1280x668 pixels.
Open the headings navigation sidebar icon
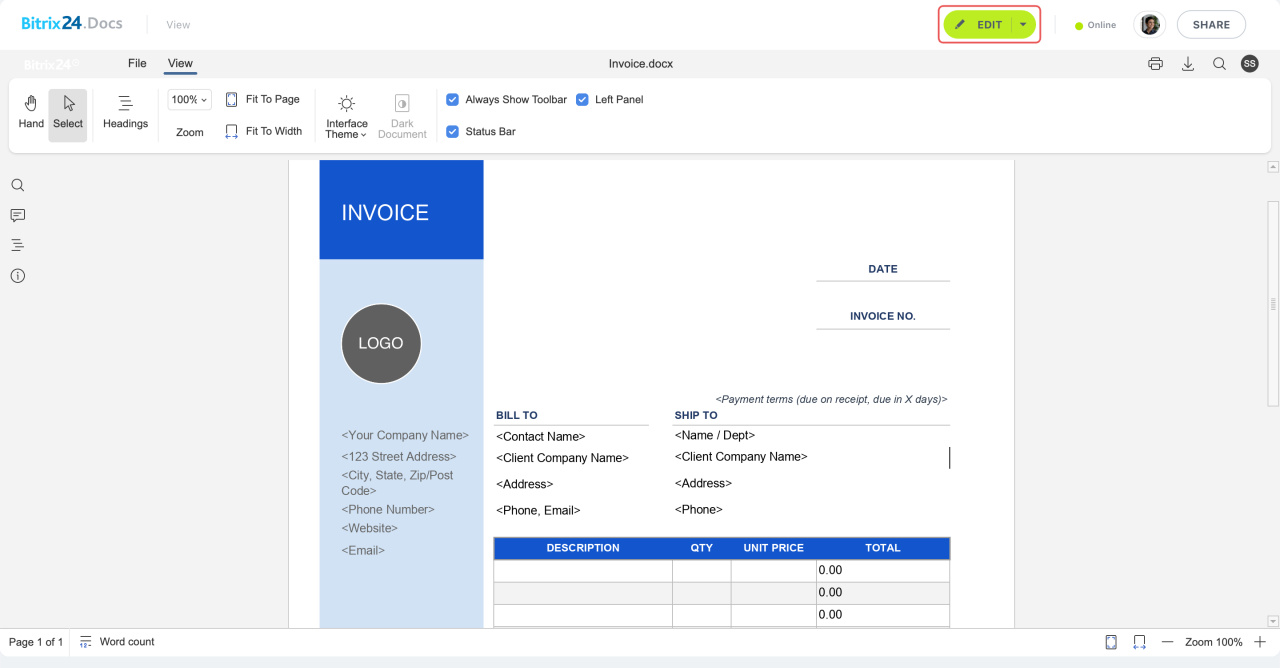tap(17, 245)
